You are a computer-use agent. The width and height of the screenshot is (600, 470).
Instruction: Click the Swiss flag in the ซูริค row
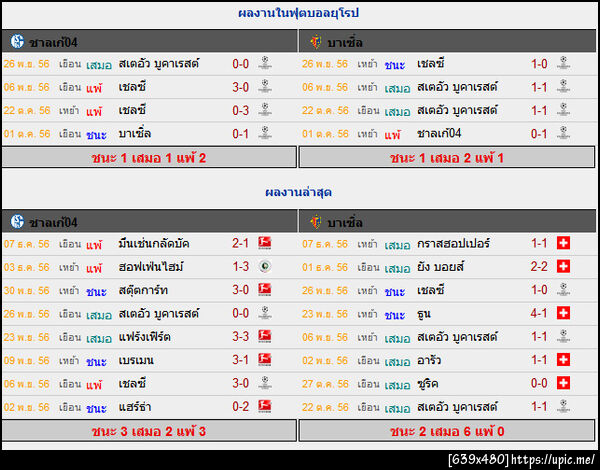563,383
